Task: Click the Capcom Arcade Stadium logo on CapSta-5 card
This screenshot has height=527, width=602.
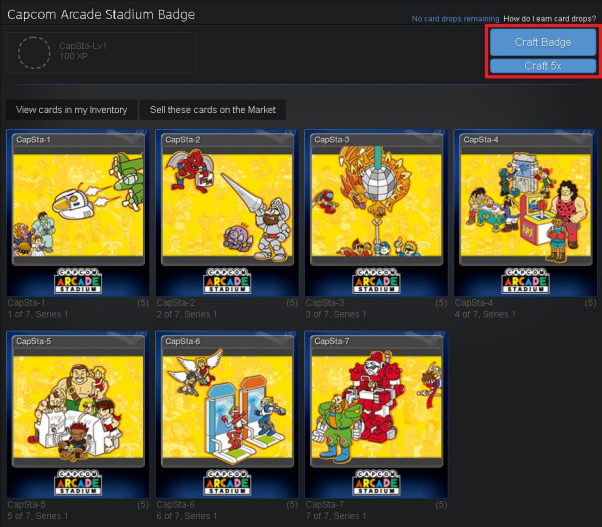Action: pos(78,482)
